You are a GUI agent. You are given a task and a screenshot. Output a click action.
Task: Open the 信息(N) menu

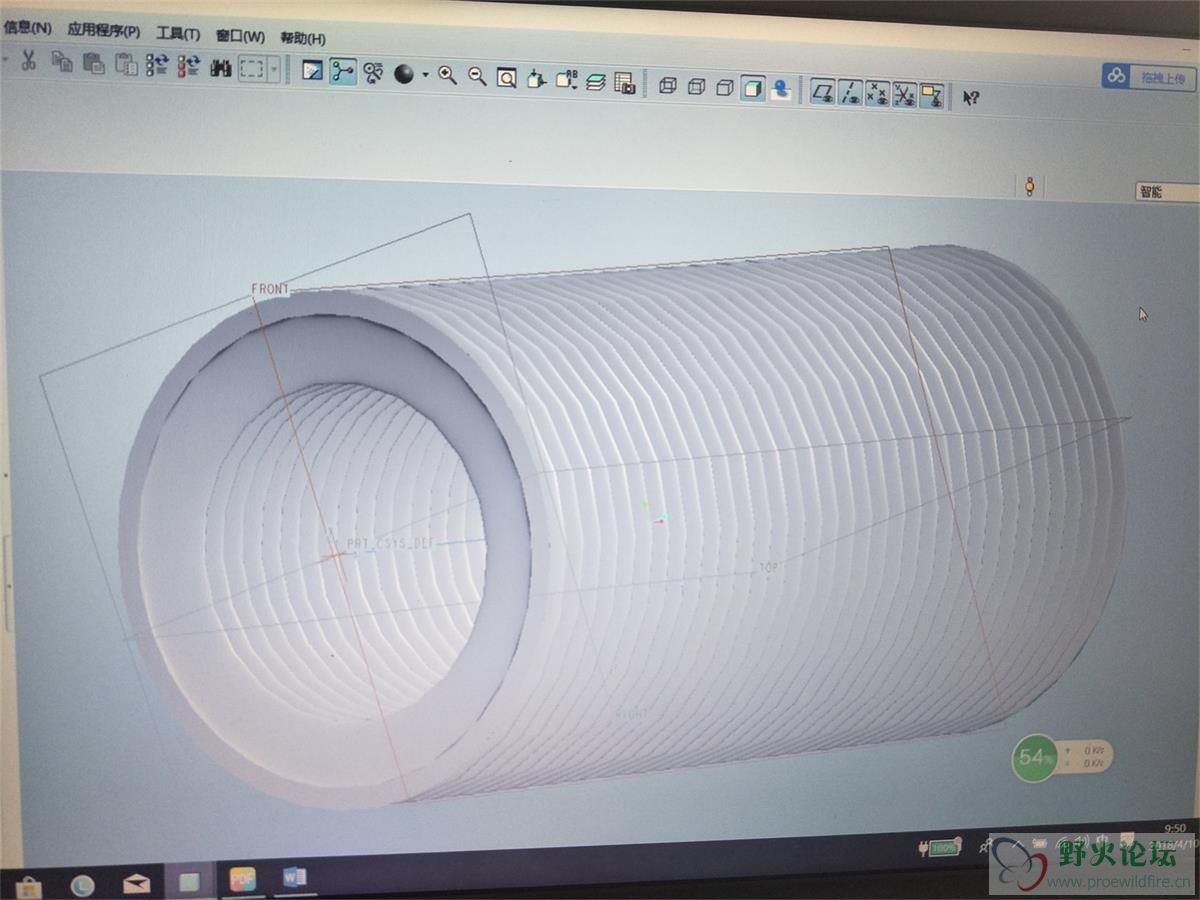click(x=27, y=27)
